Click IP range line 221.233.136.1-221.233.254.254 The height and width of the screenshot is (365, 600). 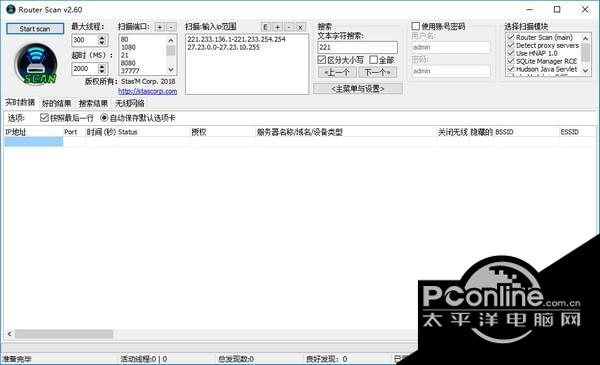pyautogui.click(x=236, y=39)
